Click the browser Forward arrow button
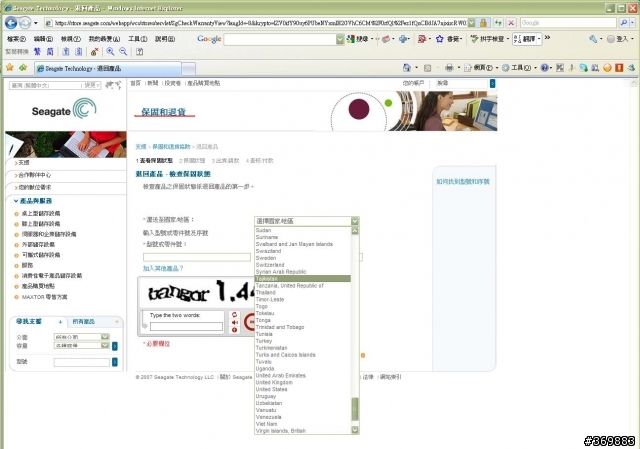640x449 pixels. coord(24,23)
